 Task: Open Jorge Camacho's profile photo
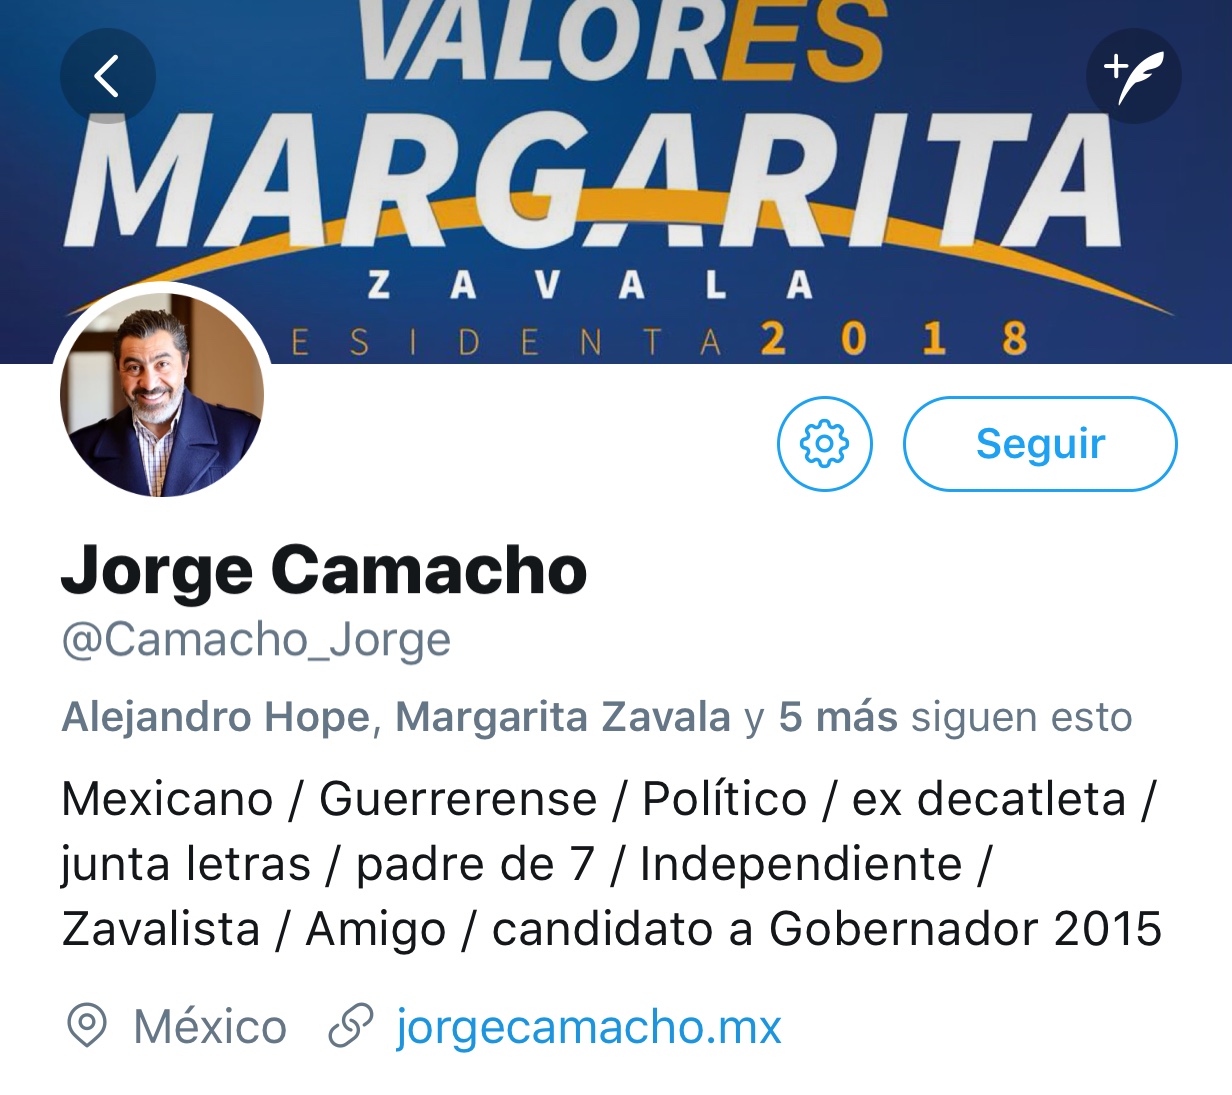point(162,394)
